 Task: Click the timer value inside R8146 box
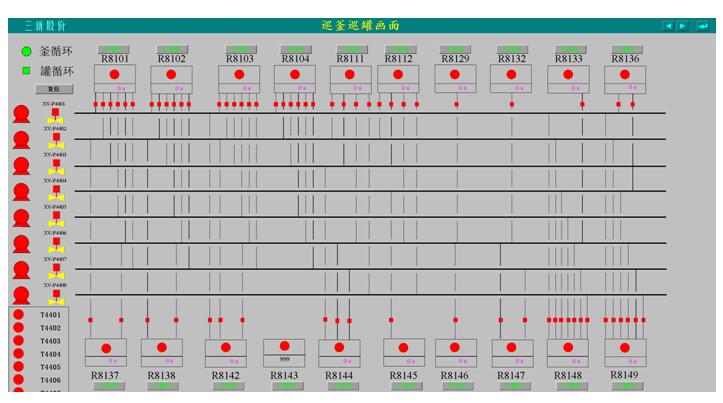coord(462,361)
